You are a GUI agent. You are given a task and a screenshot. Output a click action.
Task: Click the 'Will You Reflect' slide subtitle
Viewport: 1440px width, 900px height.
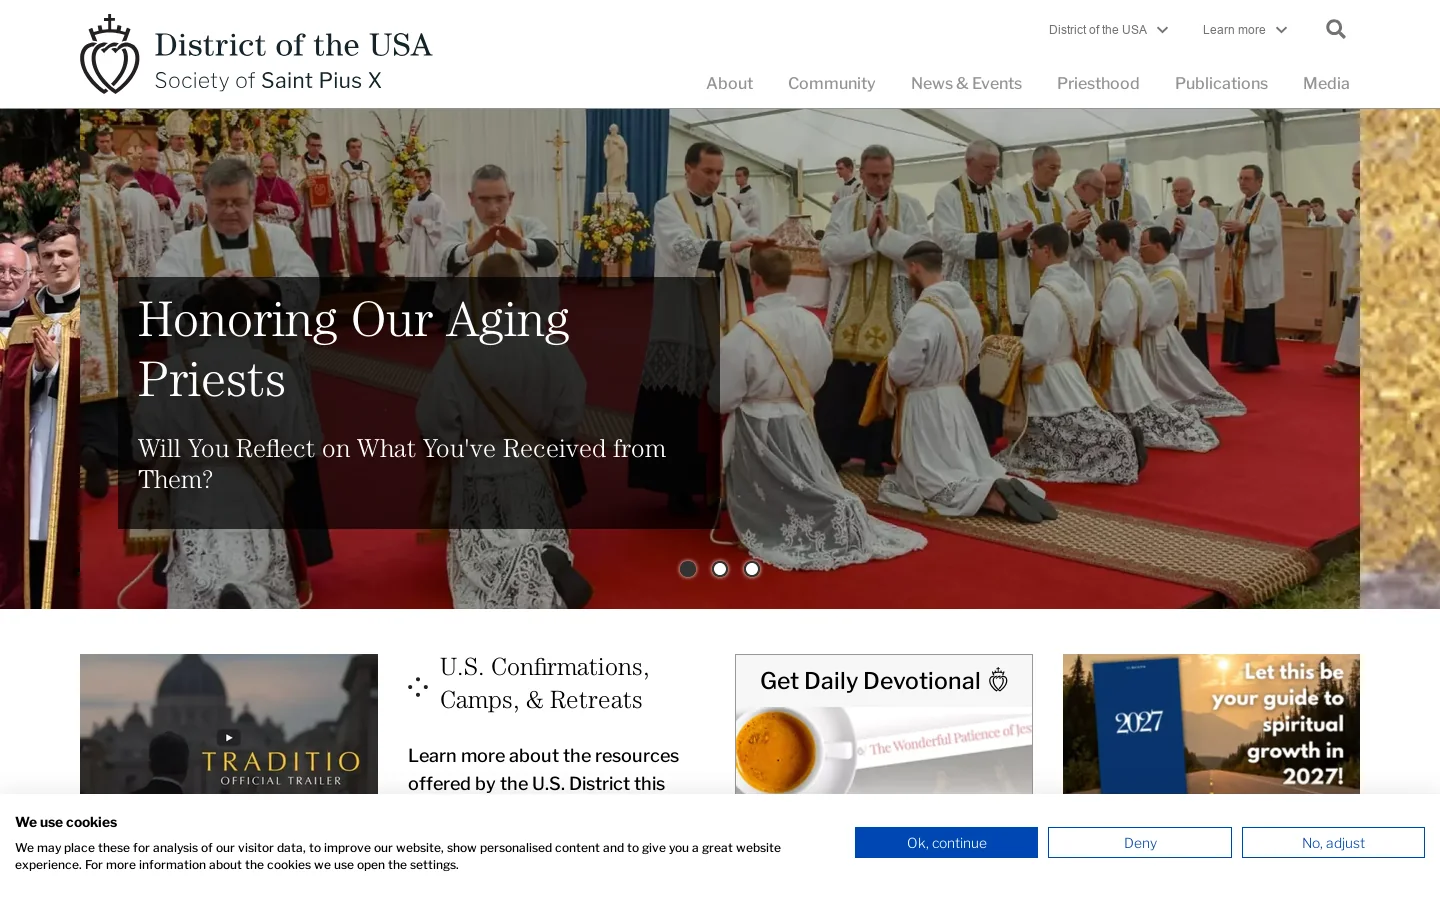coord(402,464)
